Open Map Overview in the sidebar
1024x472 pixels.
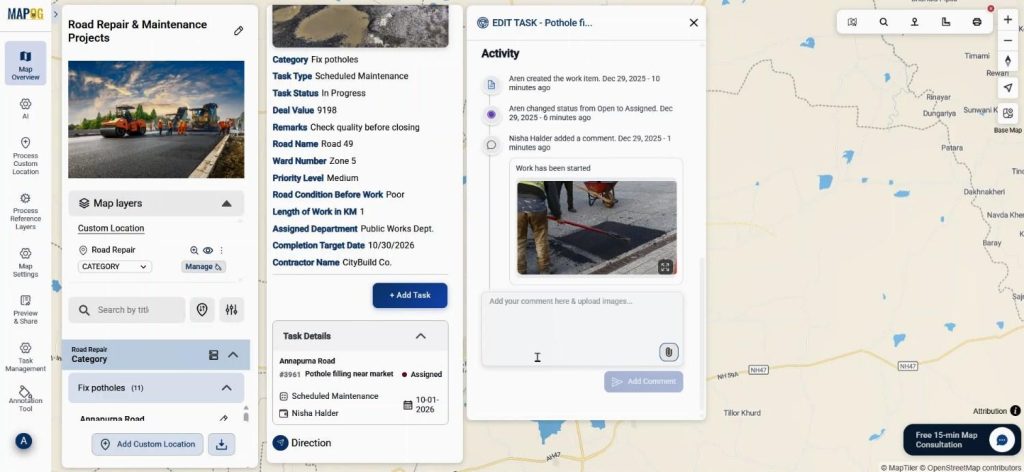tap(25, 63)
